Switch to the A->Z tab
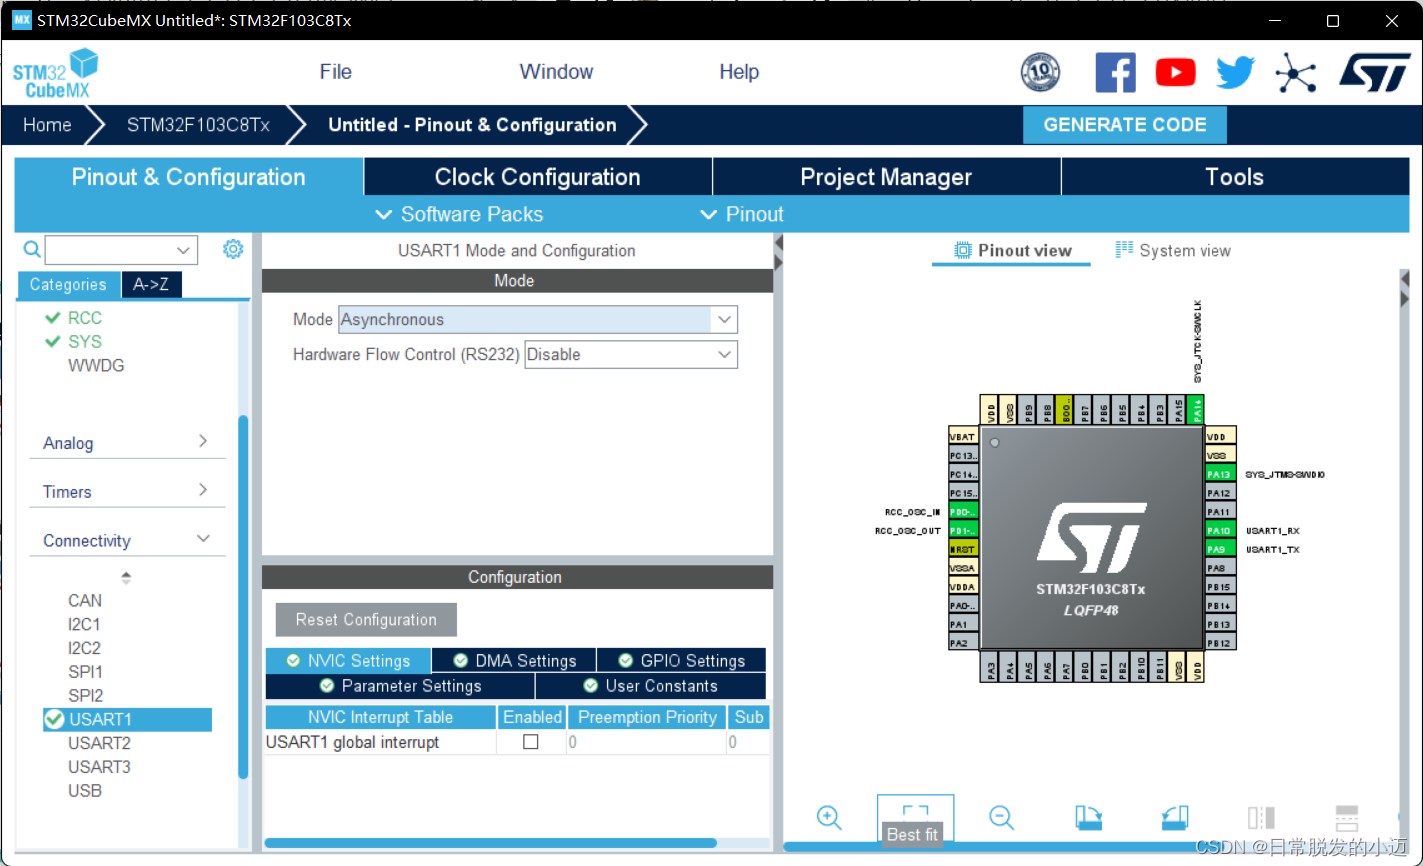 tap(151, 285)
